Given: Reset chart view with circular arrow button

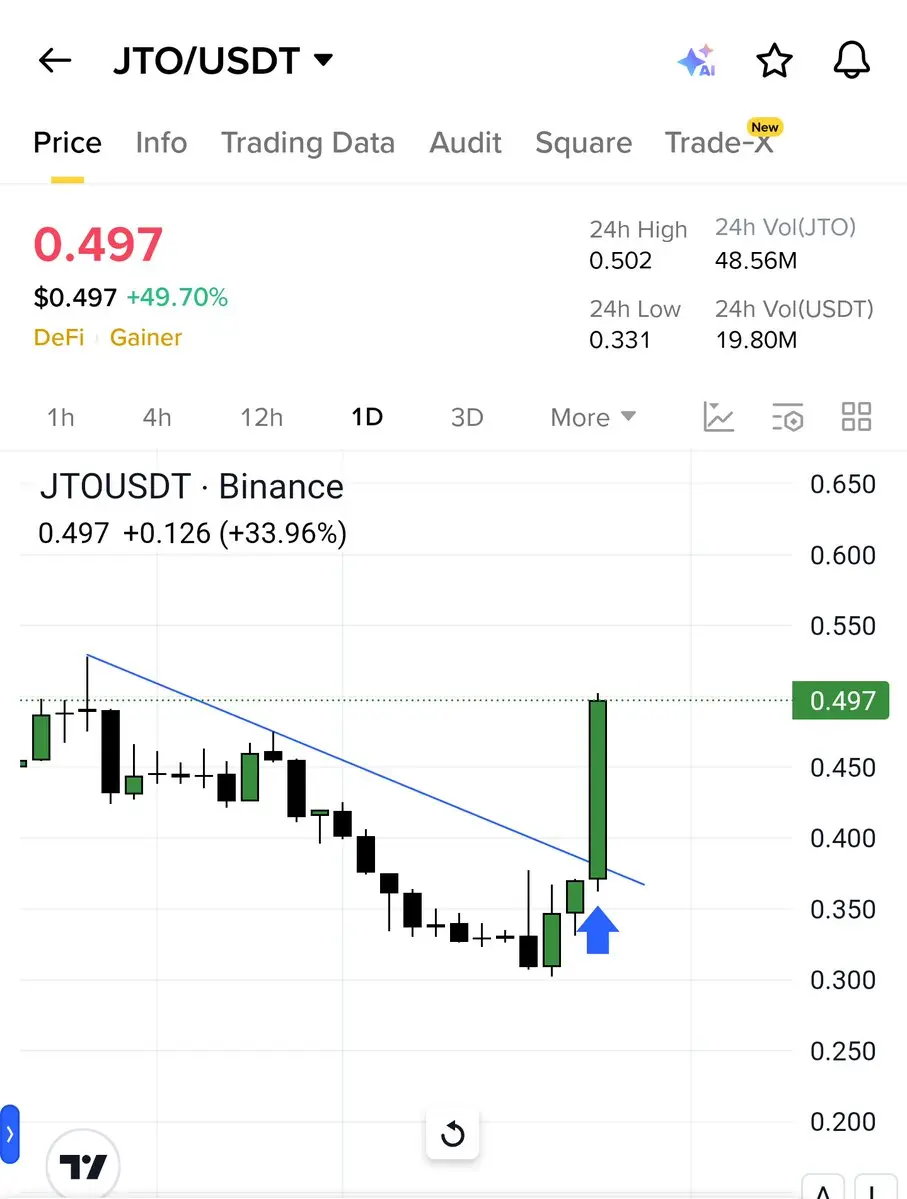Looking at the screenshot, I should (453, 1133).
